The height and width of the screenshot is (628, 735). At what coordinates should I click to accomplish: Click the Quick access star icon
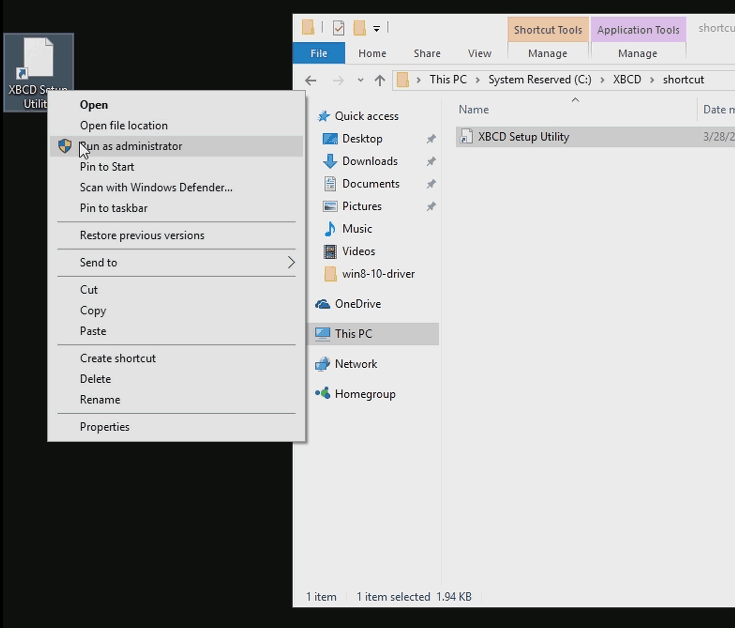pos(323,116)
